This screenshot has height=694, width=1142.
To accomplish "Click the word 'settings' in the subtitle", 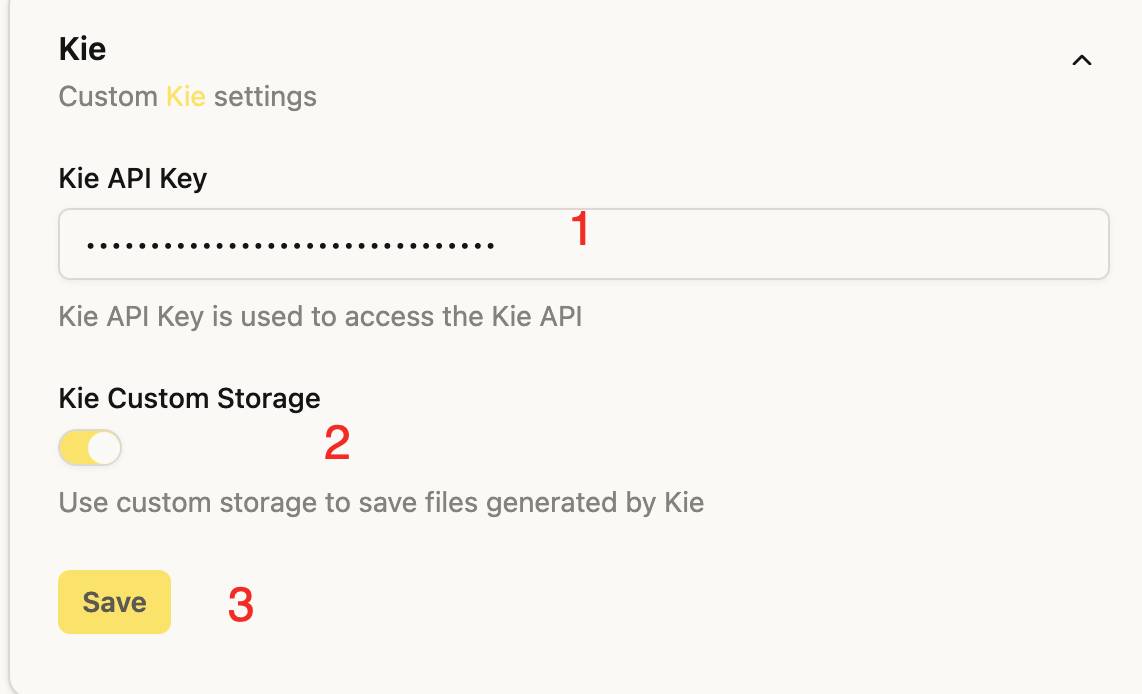I will pos(265,97).
